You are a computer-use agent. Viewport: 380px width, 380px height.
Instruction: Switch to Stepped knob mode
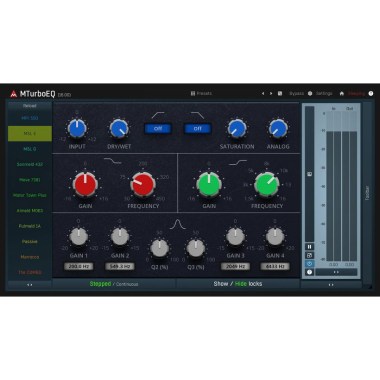[x=100, y=284]
